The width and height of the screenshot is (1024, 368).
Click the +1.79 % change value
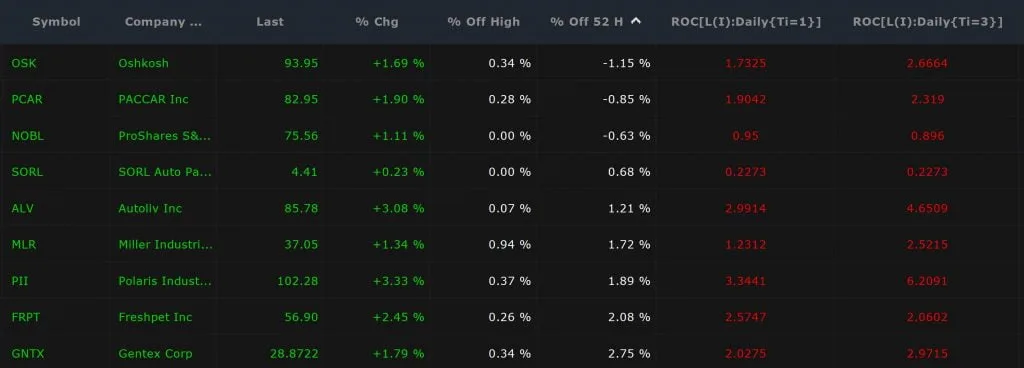pyautogui.click(x=398, y=354)
